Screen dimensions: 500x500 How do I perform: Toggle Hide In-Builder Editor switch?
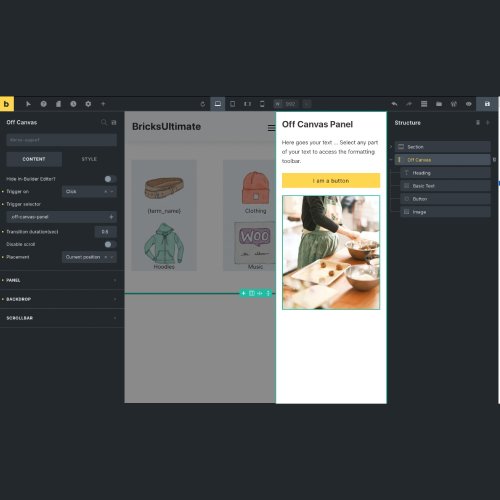[110, 179]
